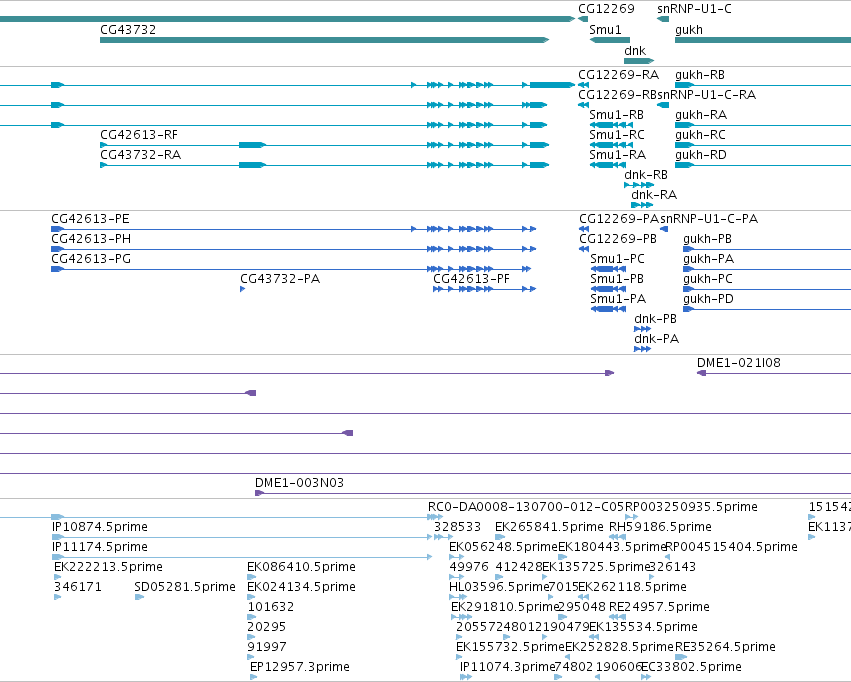Select the CG43732 gene label
Screen dimensions: 851x682
(128, 30)
